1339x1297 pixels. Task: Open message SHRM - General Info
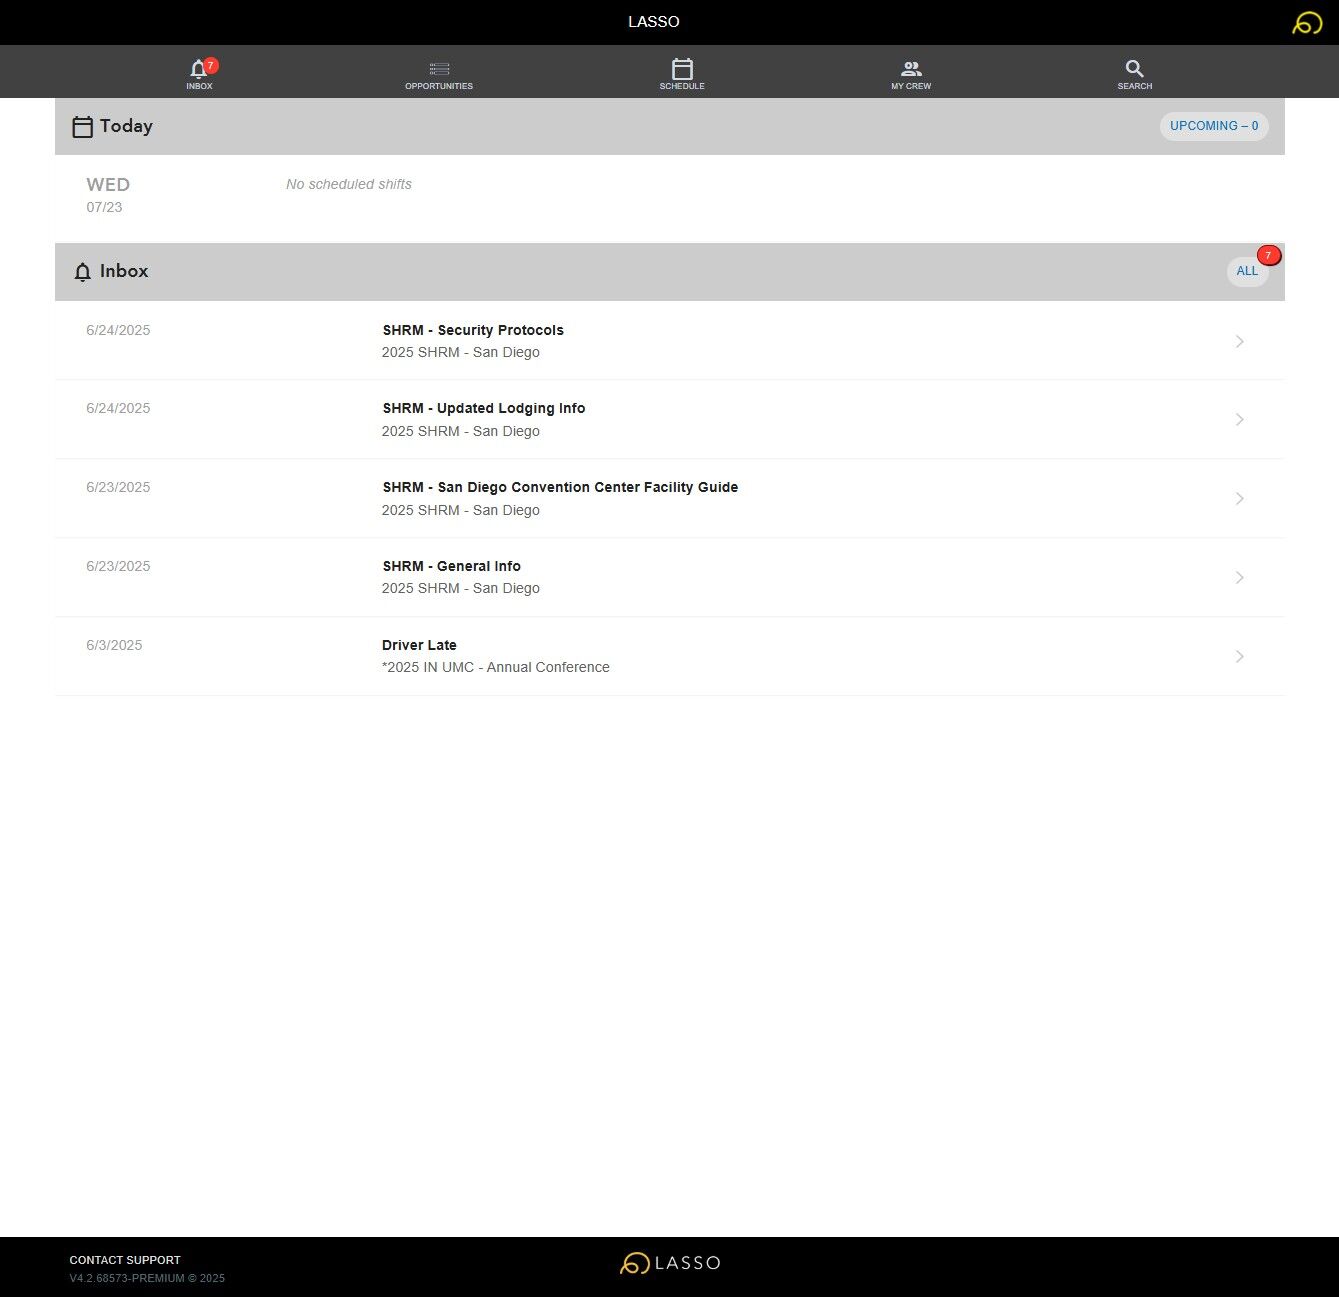(669, 578)
